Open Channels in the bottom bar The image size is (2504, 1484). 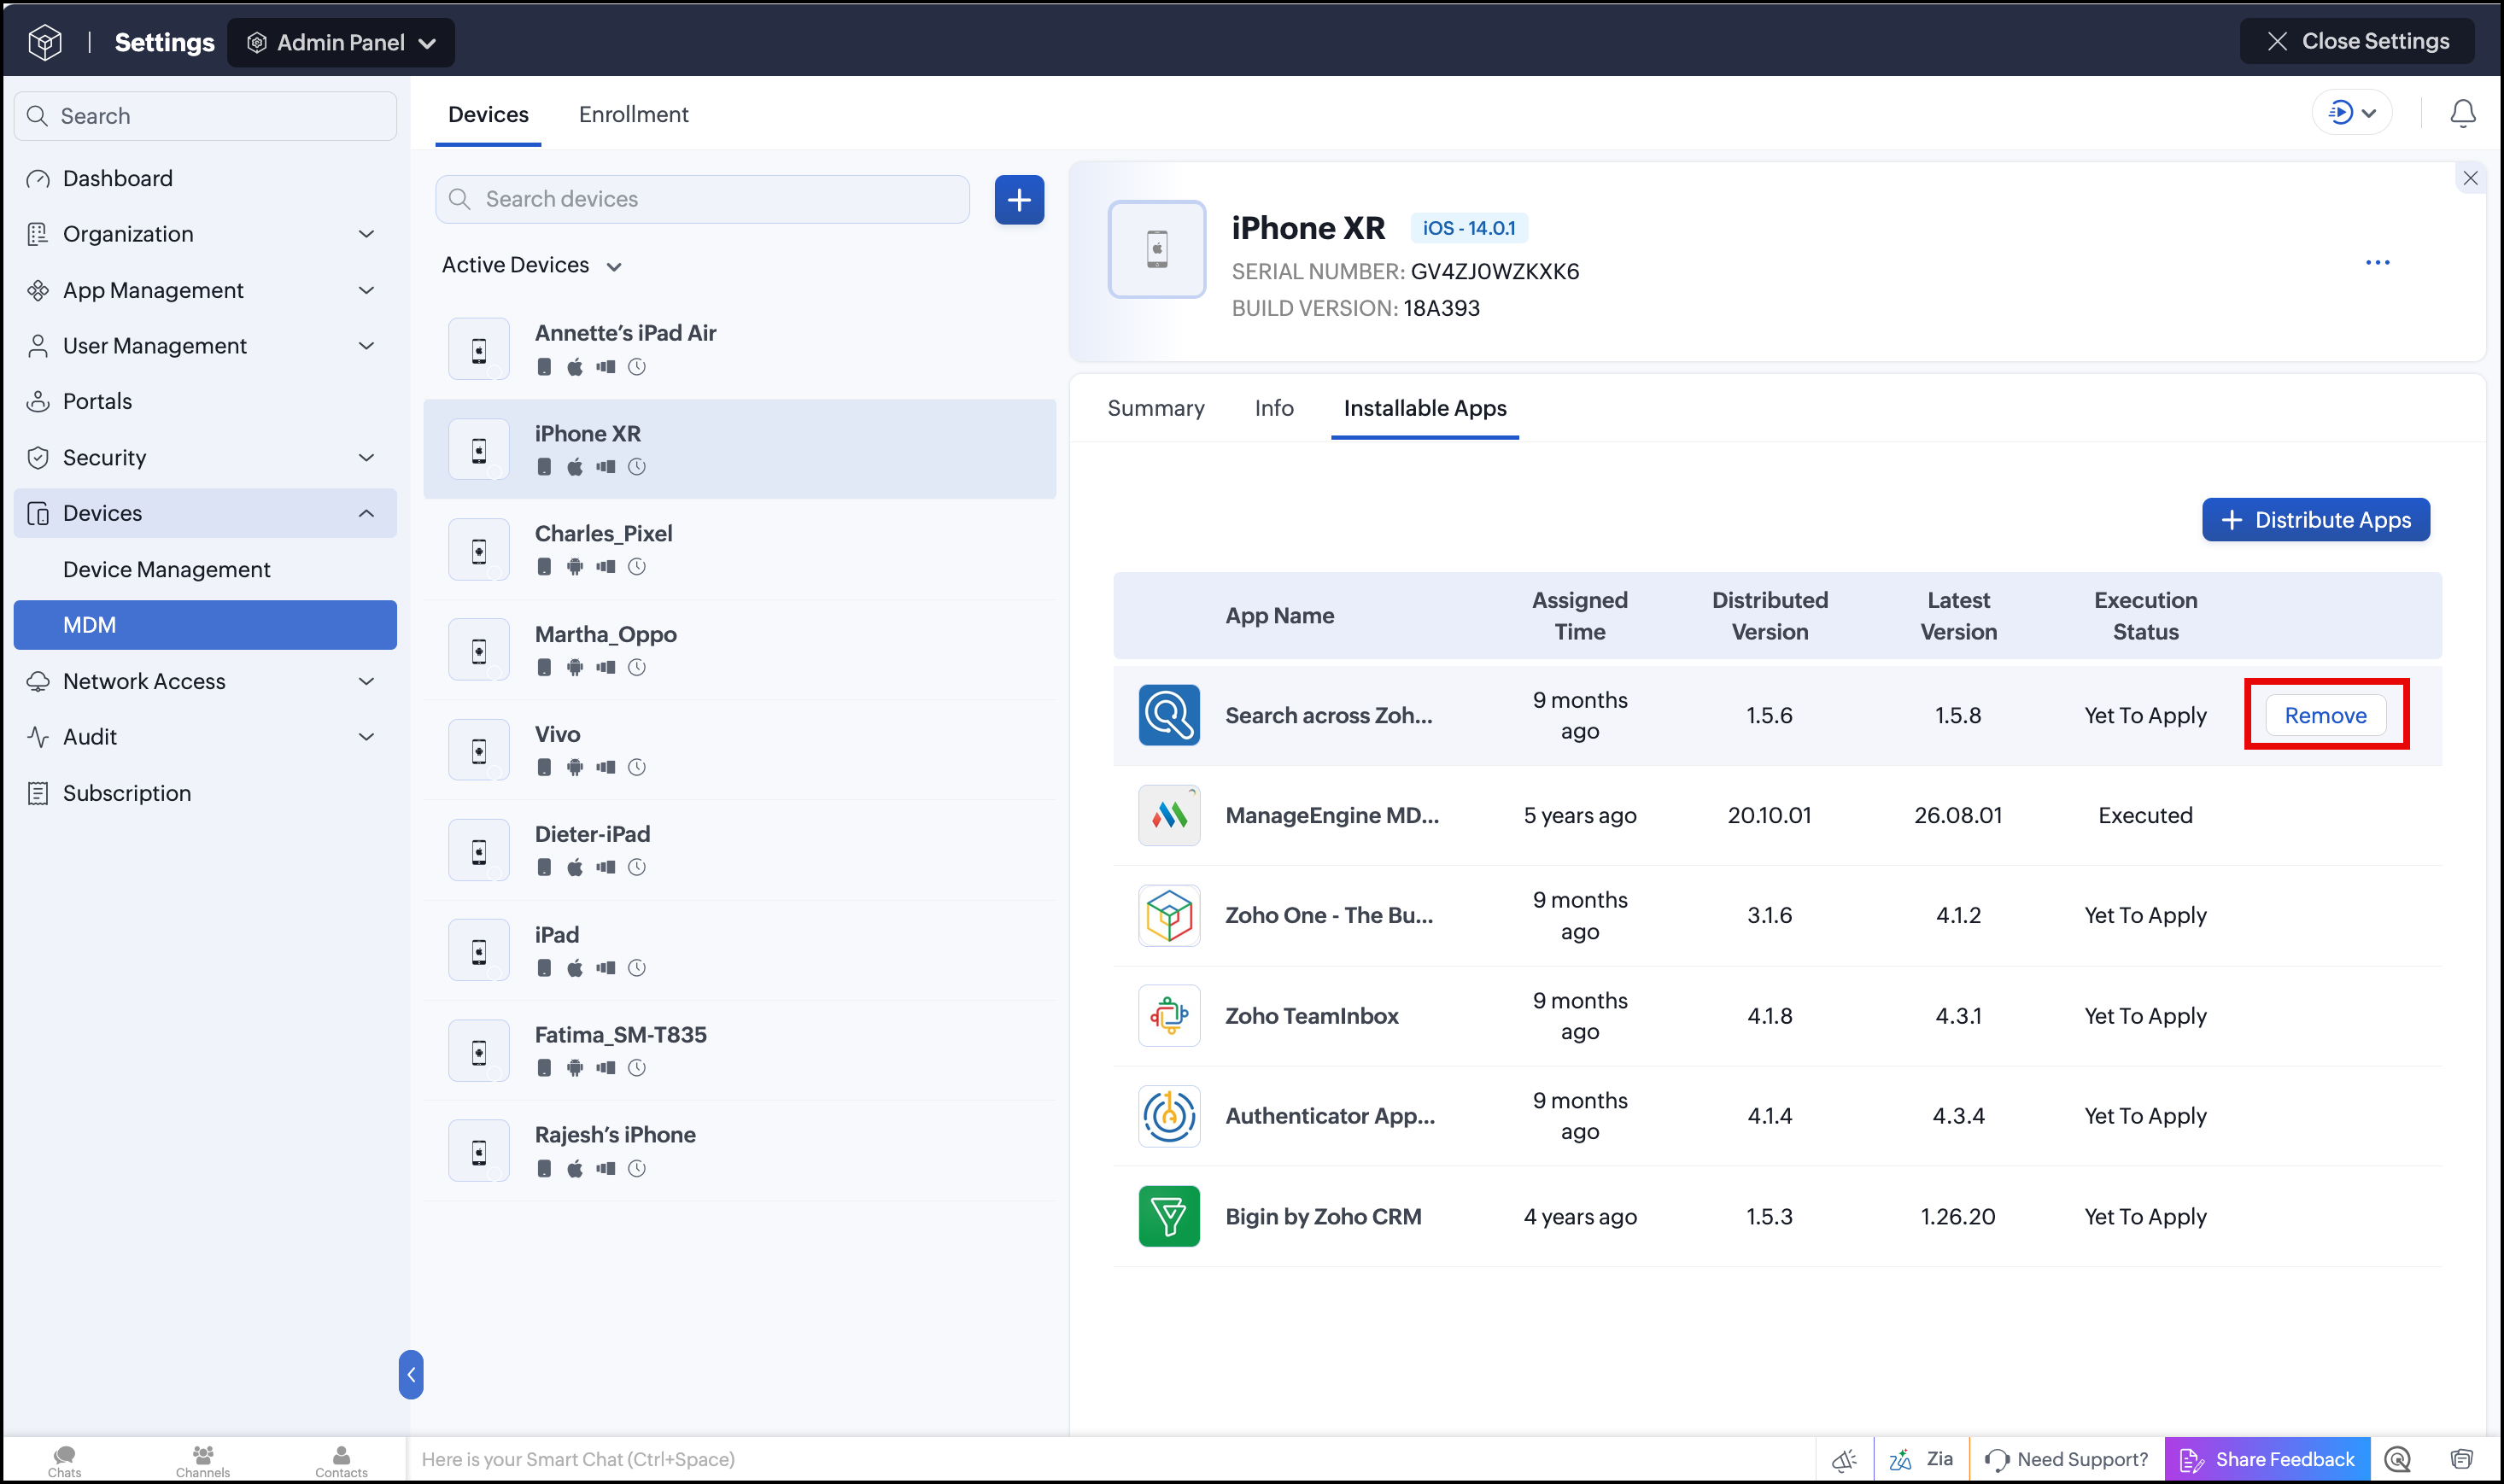203,1460
